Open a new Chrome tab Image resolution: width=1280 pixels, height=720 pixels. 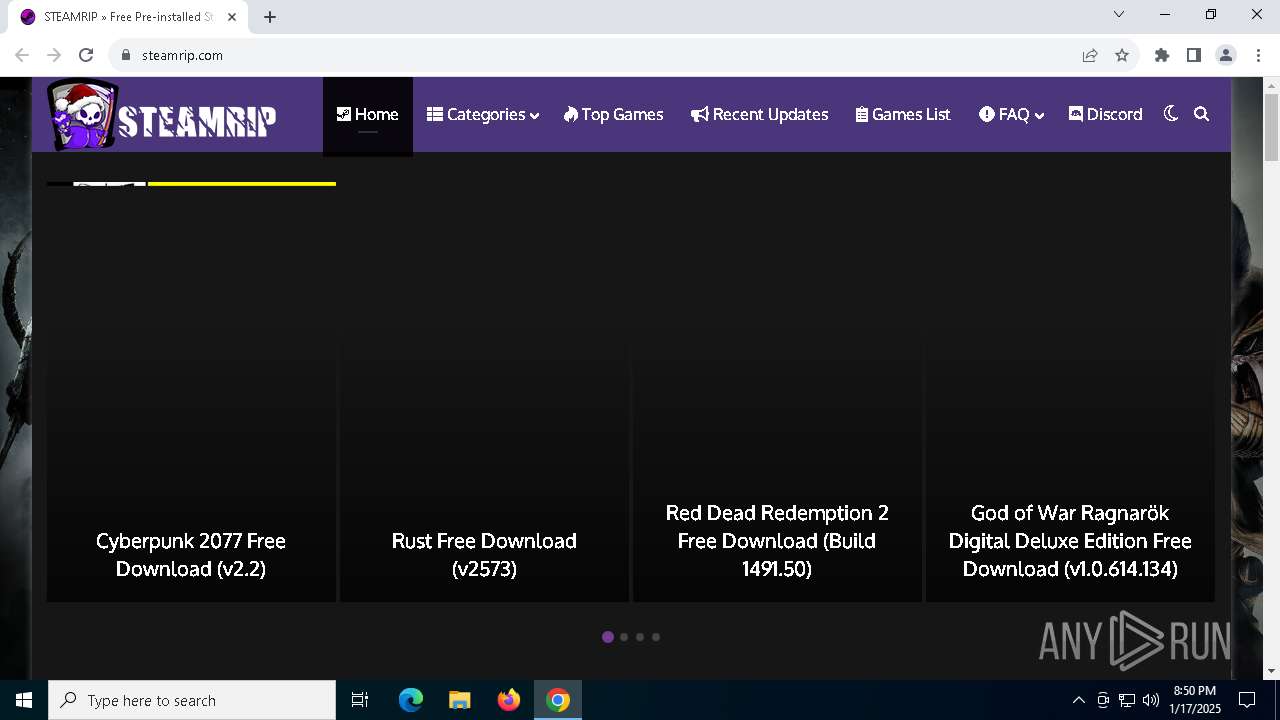click(270, 17)
